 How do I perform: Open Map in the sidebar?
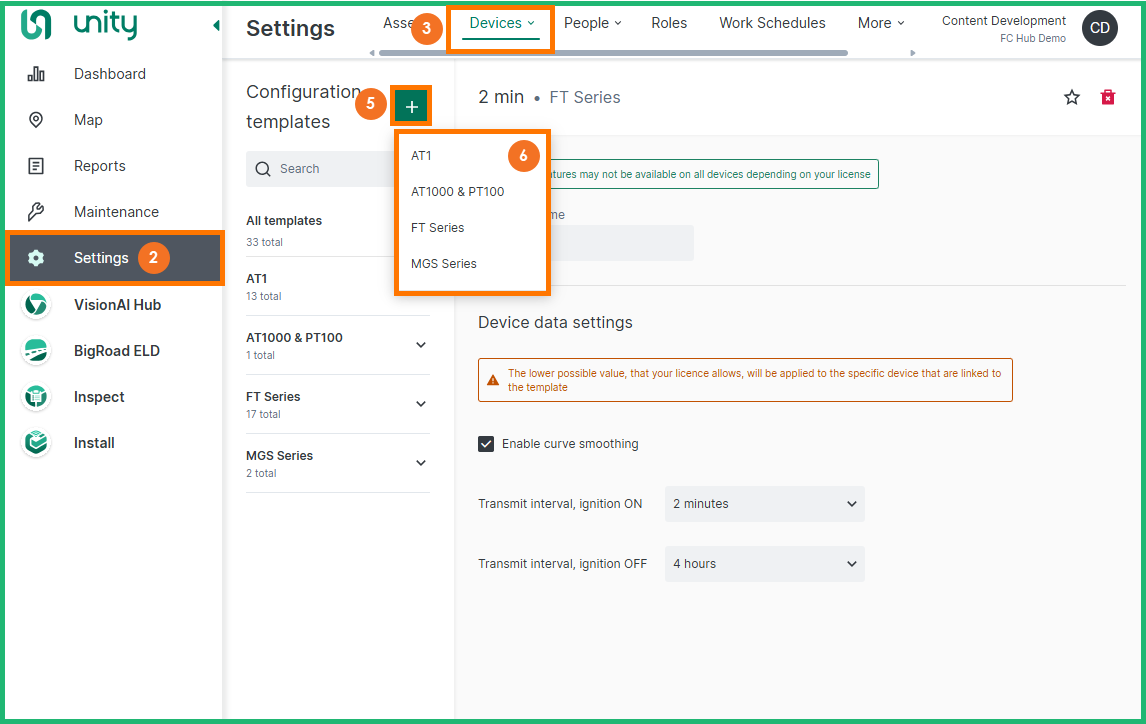click(88, 120)
